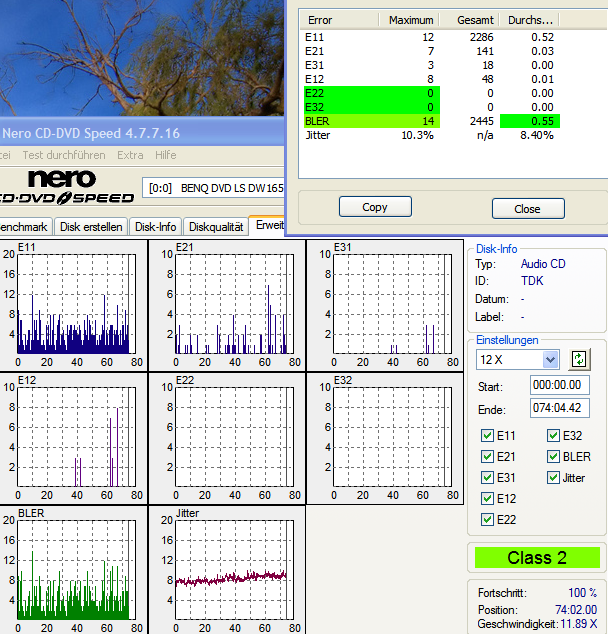Open the Hilfe menu
The image size is (608, 634).
coord(165,155)
